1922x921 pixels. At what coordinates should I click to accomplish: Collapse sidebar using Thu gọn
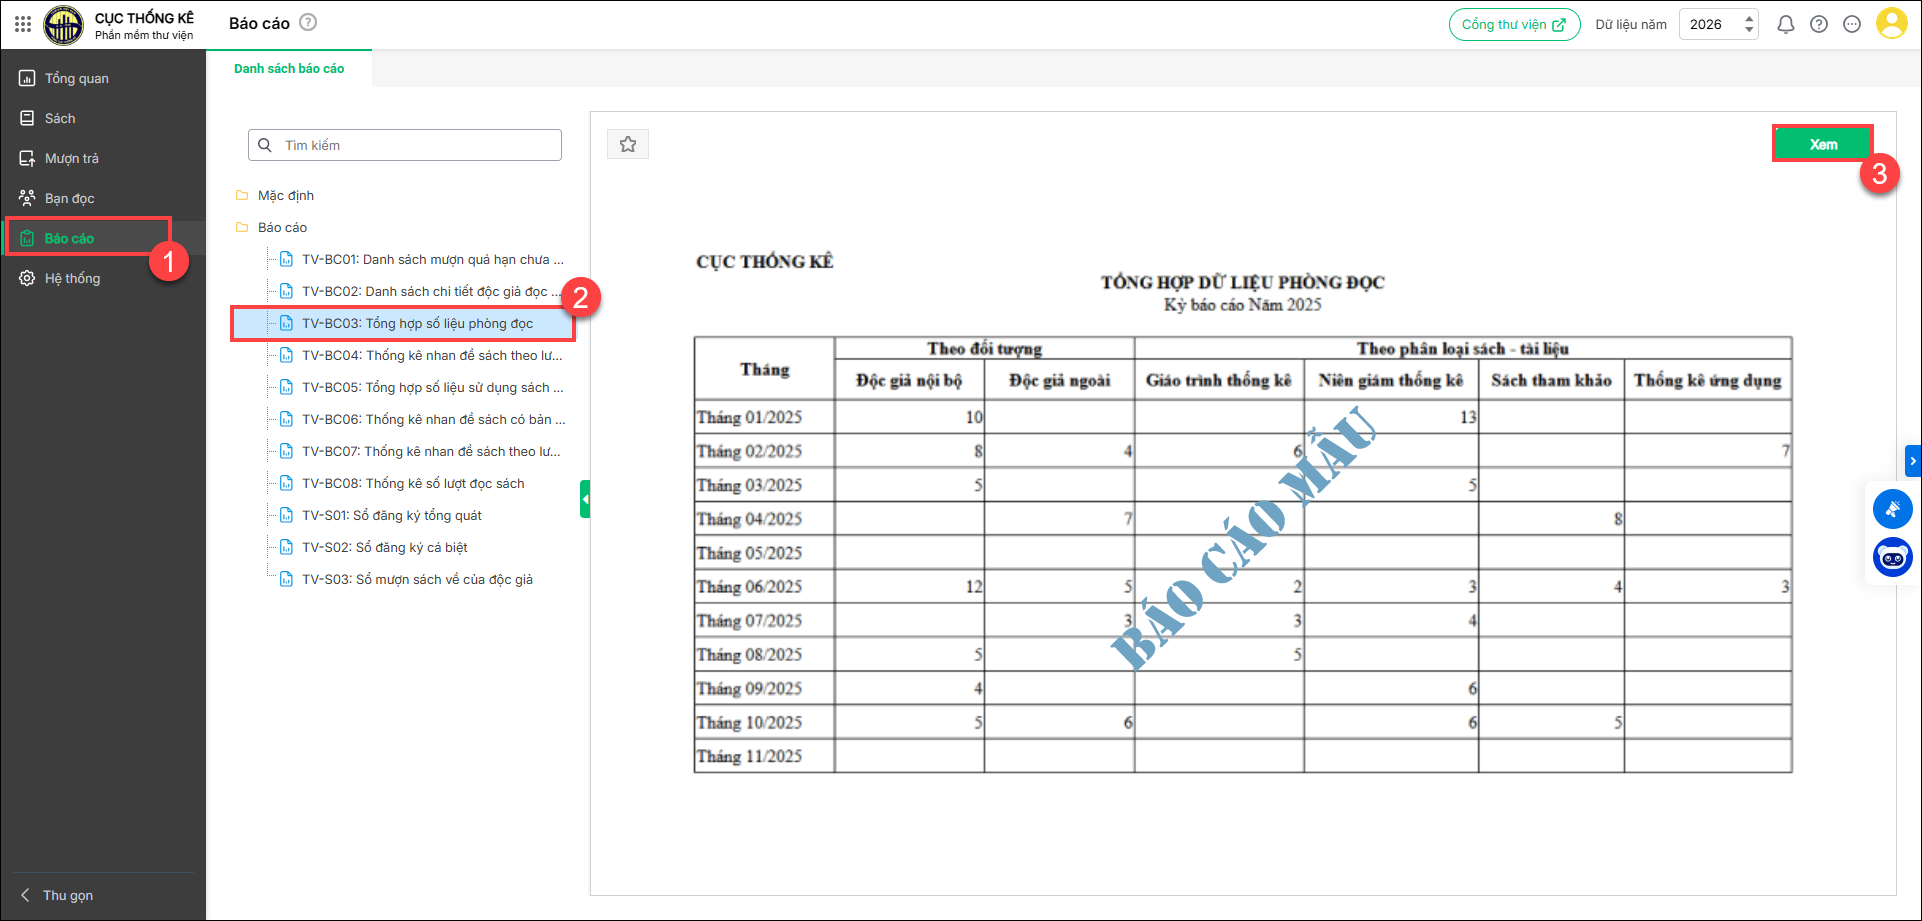(66, 895)
